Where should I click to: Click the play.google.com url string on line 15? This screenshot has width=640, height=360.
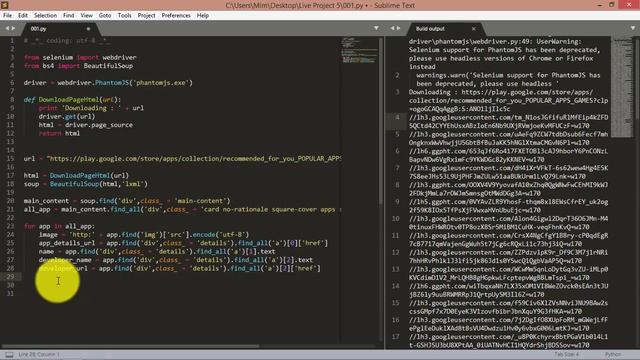[194, 158]
